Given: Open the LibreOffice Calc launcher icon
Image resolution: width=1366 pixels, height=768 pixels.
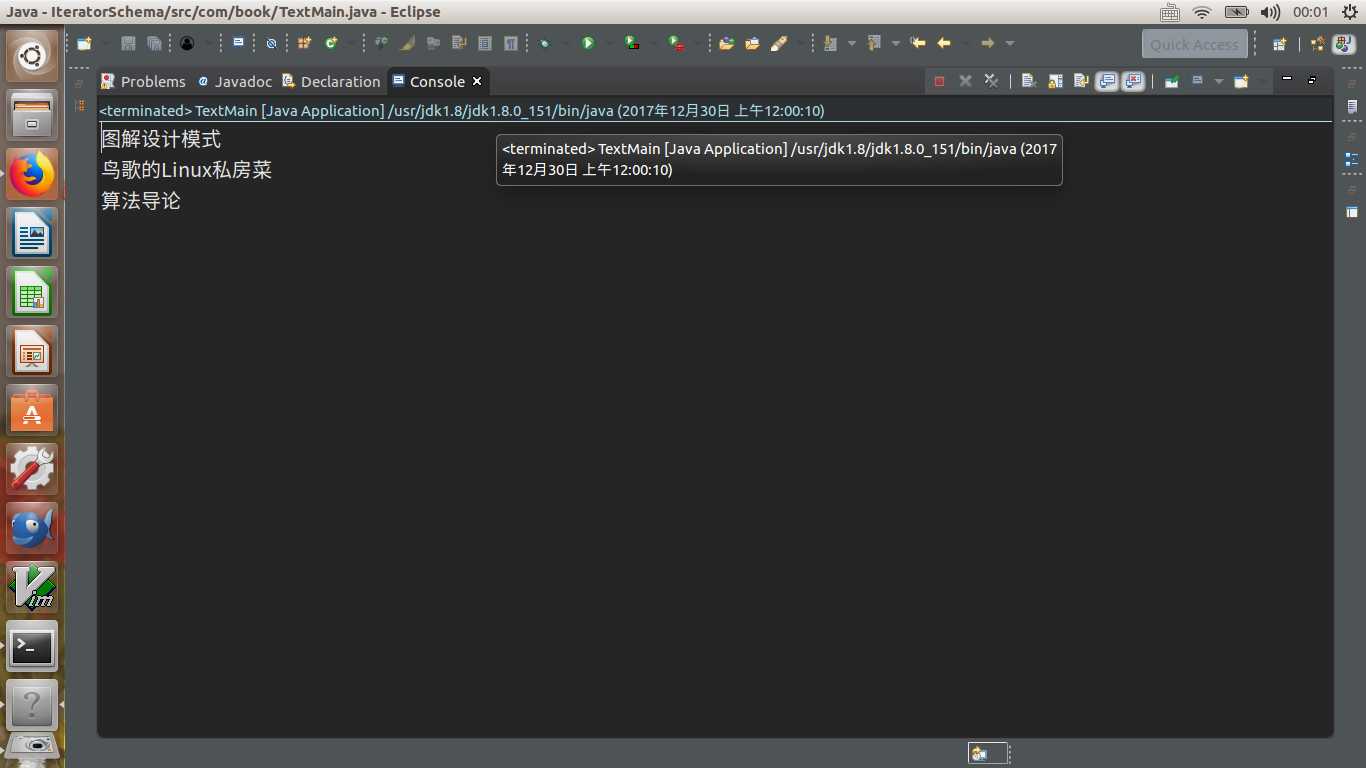Looking at the screenshot, I should click(x=32, y=293).
